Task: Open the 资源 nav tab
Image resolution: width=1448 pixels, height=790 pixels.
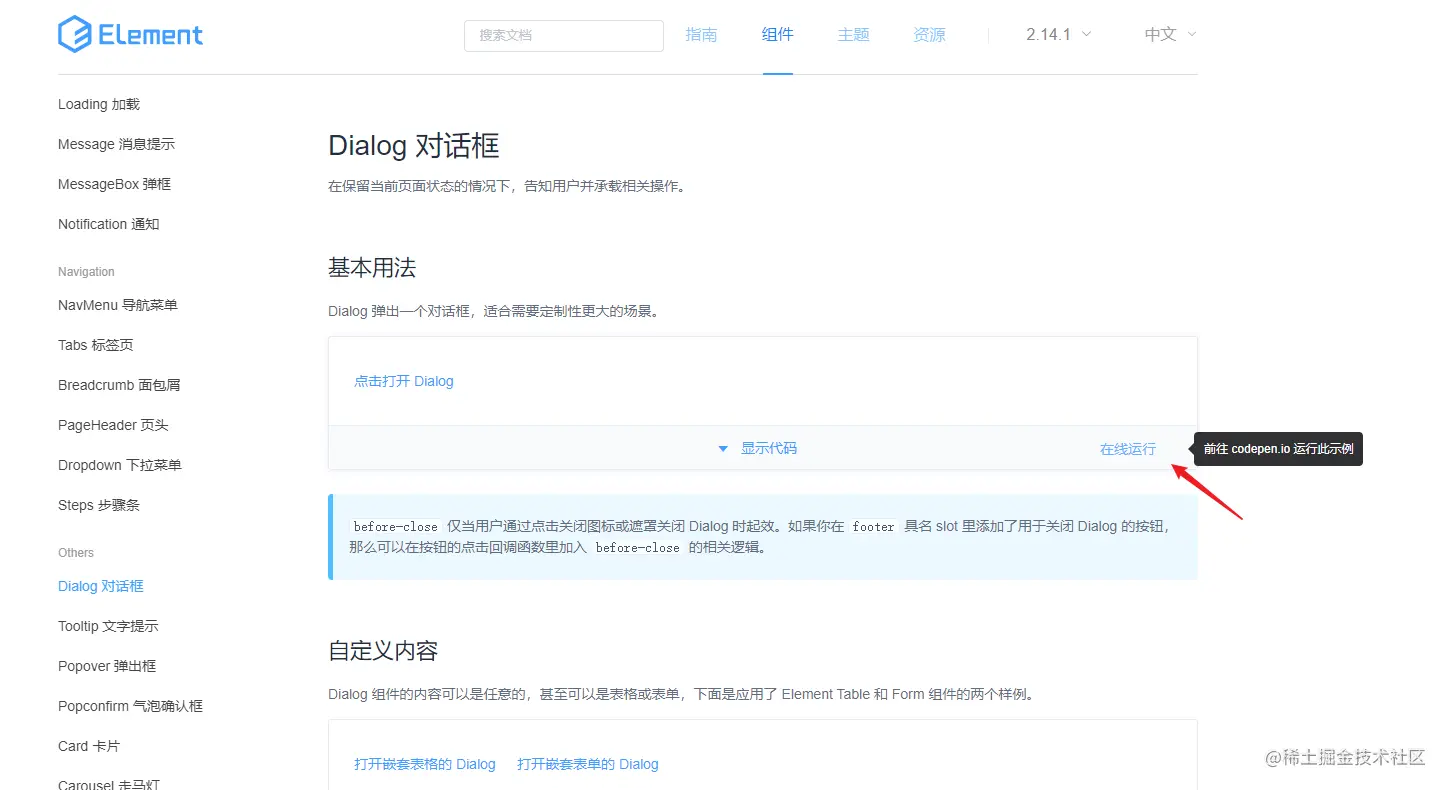Action: [929, 34]
